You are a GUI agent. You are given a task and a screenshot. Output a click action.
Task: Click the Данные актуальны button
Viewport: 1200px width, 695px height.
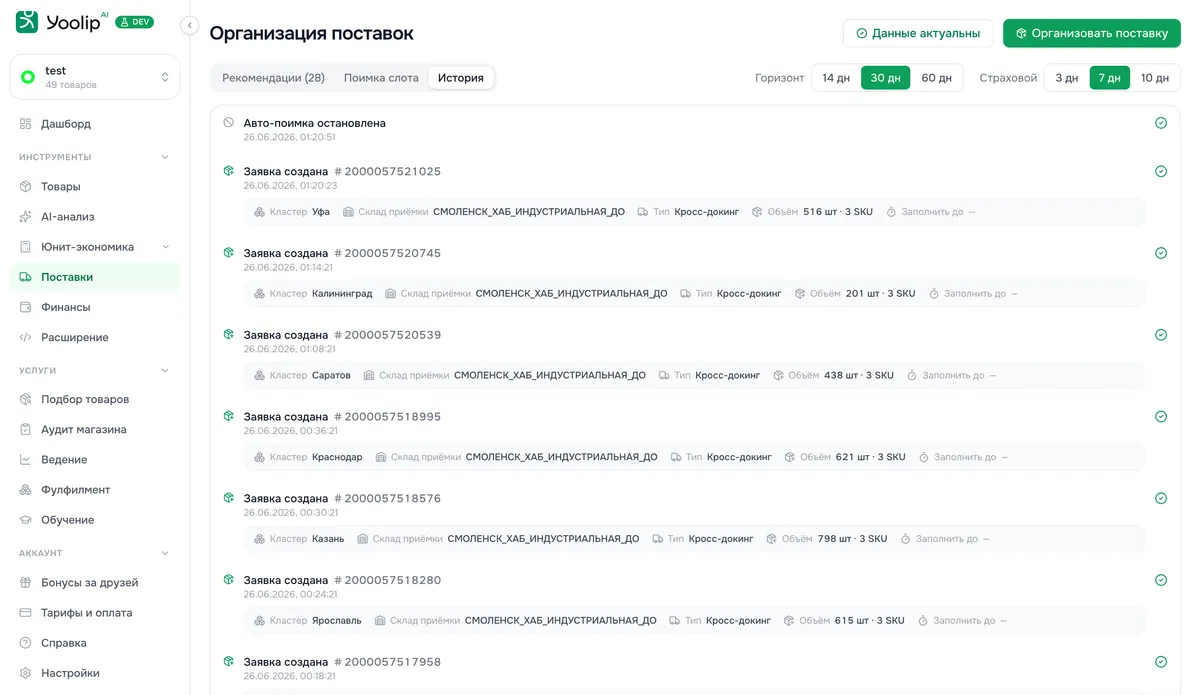pos(918,33)
